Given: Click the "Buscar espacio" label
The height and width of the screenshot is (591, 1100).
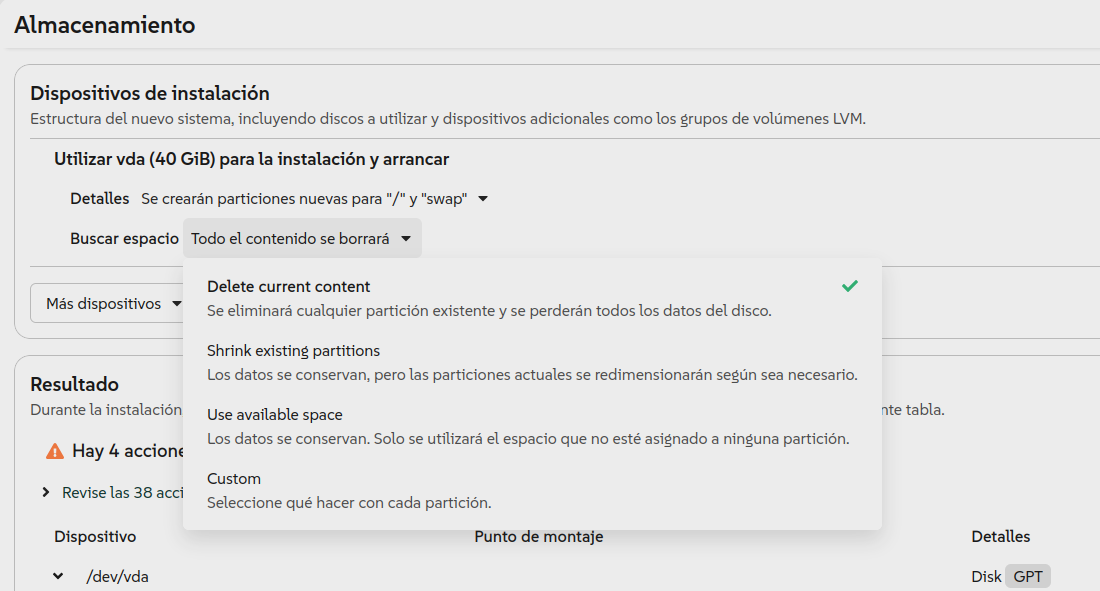Looking at the screenshot, I should 124,239.
